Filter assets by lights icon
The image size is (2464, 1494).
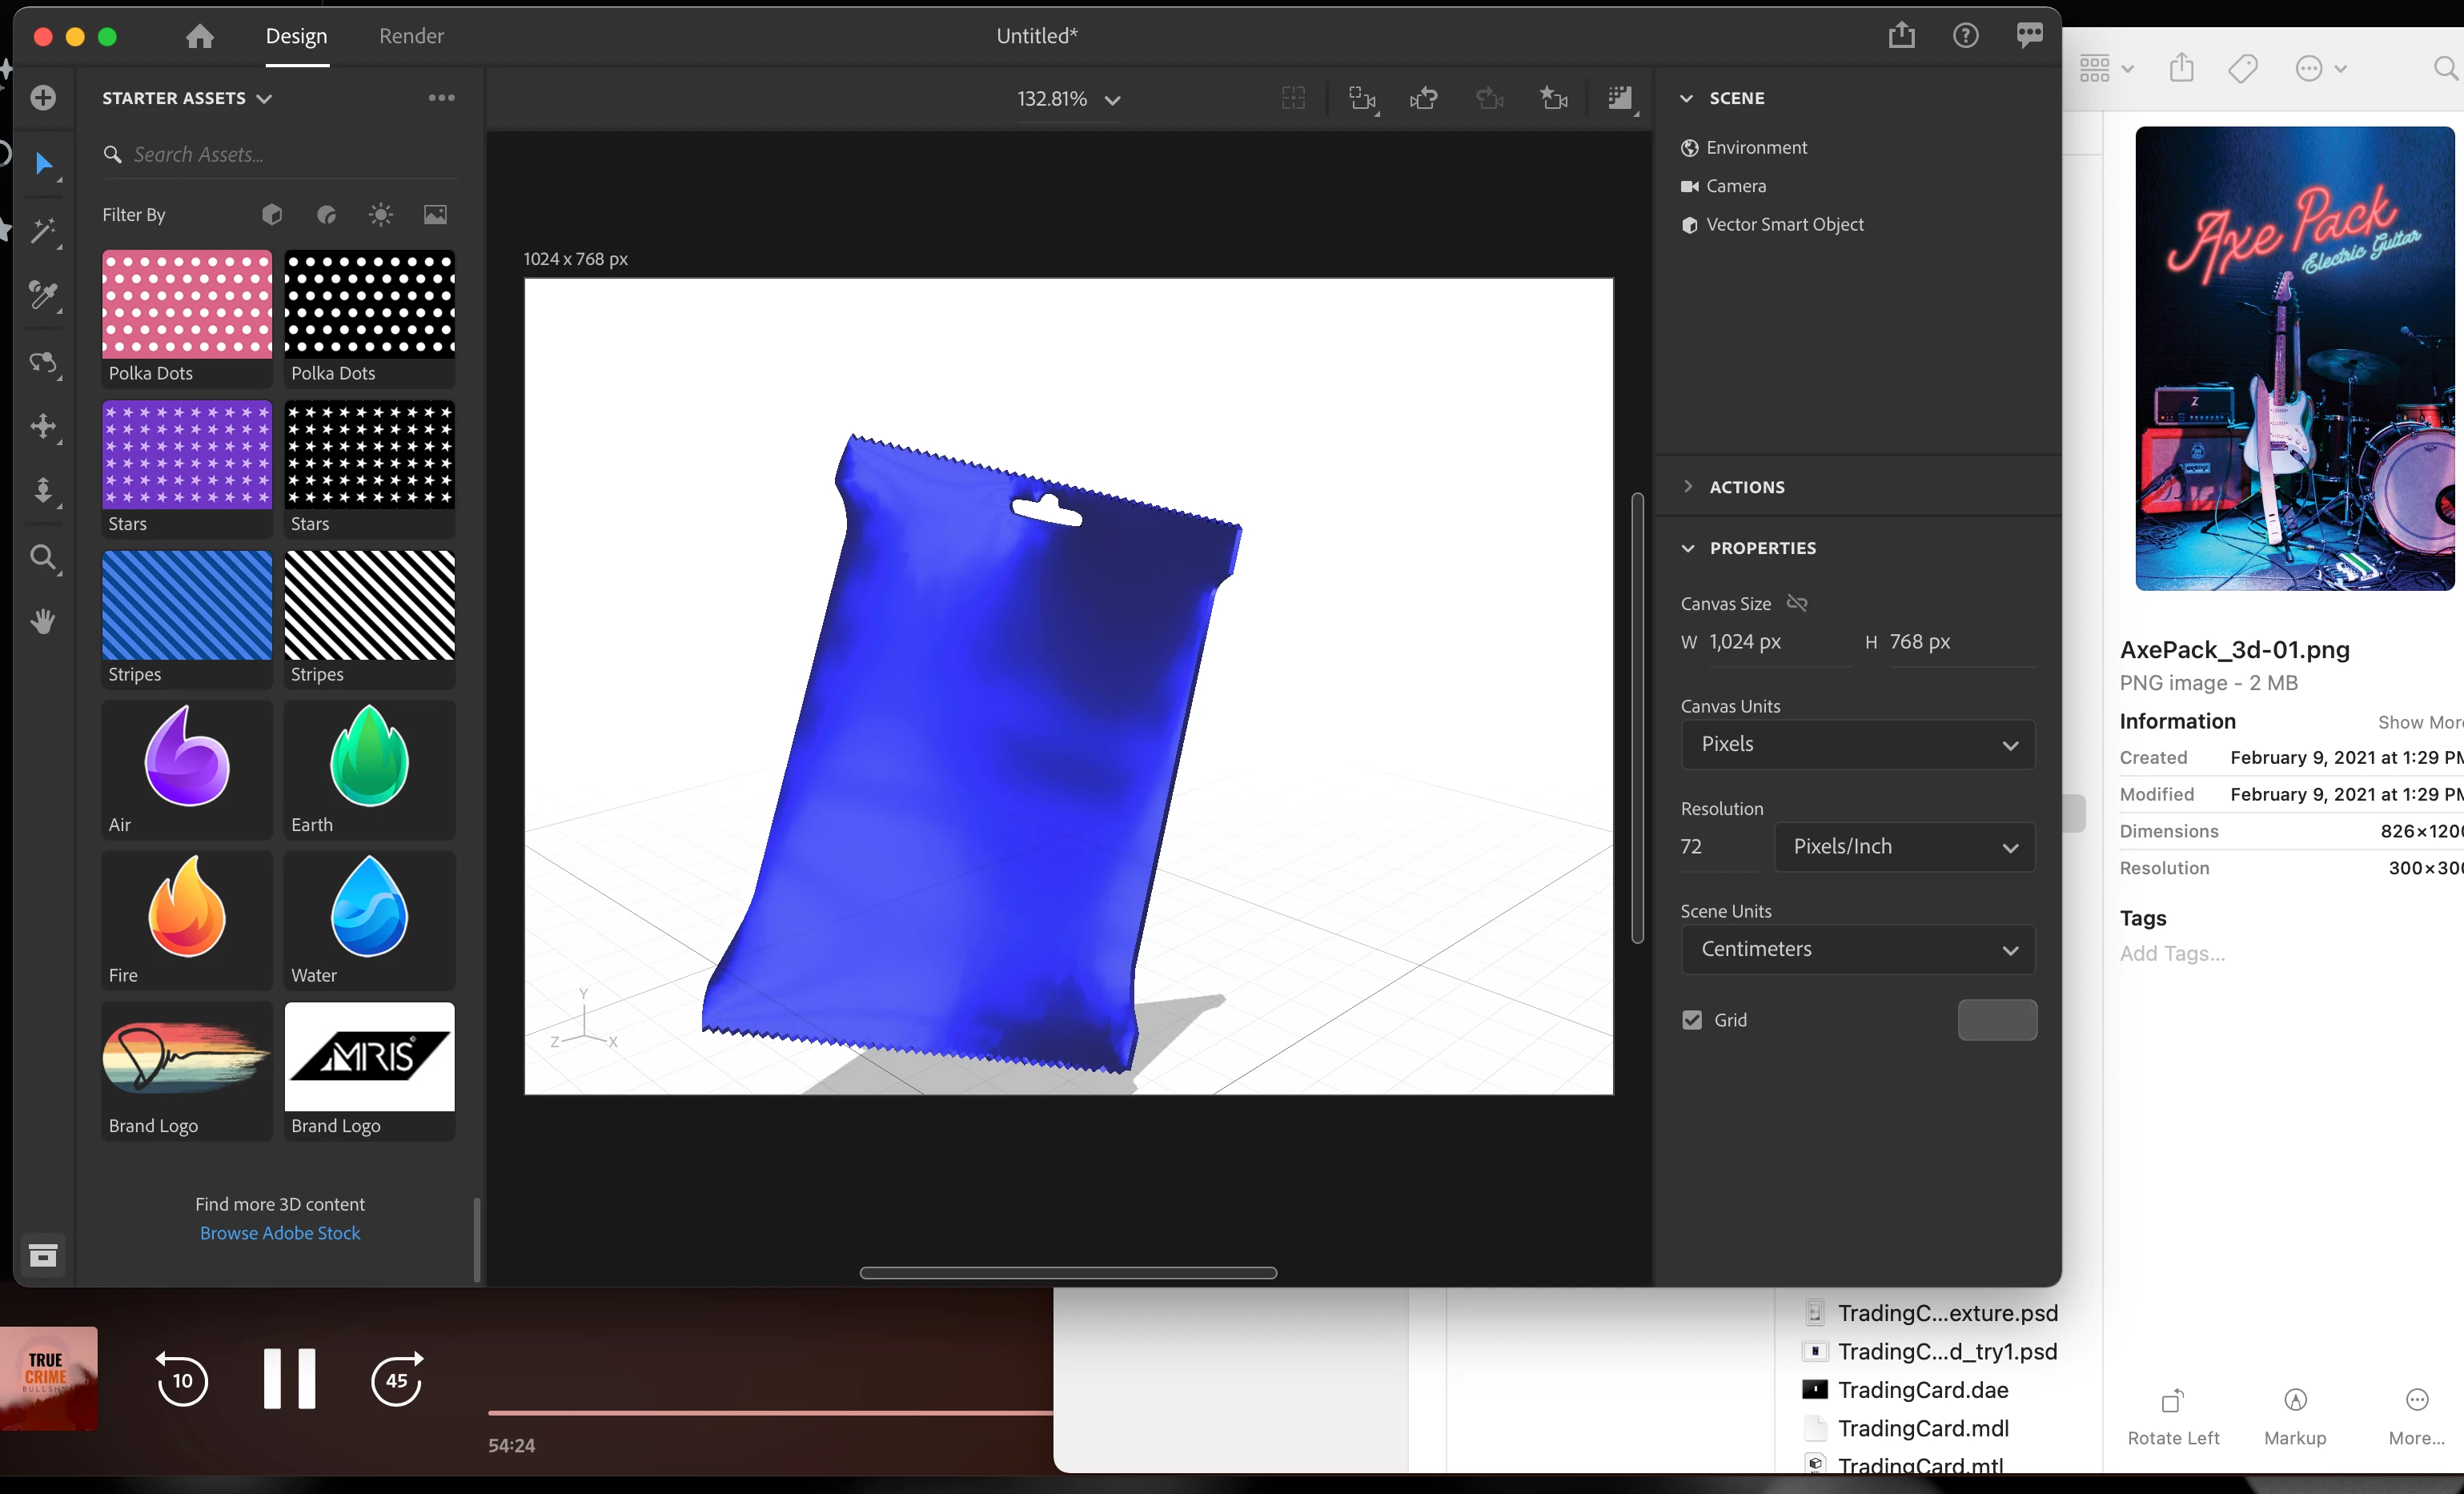pos(381,214)
